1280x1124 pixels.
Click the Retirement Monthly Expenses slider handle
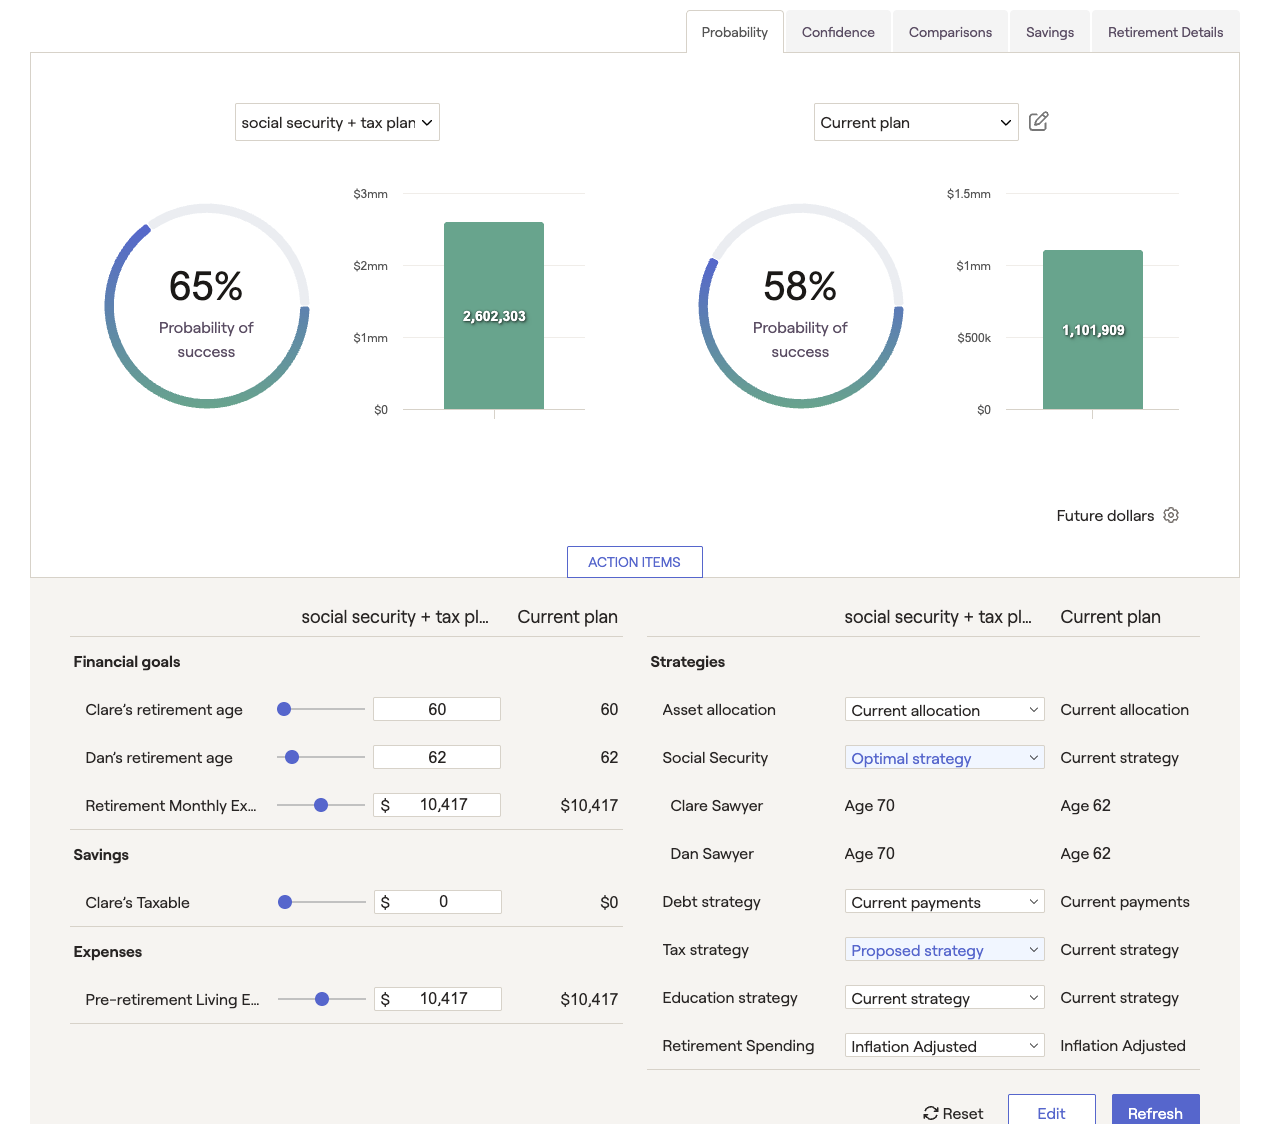pos(321,805)
